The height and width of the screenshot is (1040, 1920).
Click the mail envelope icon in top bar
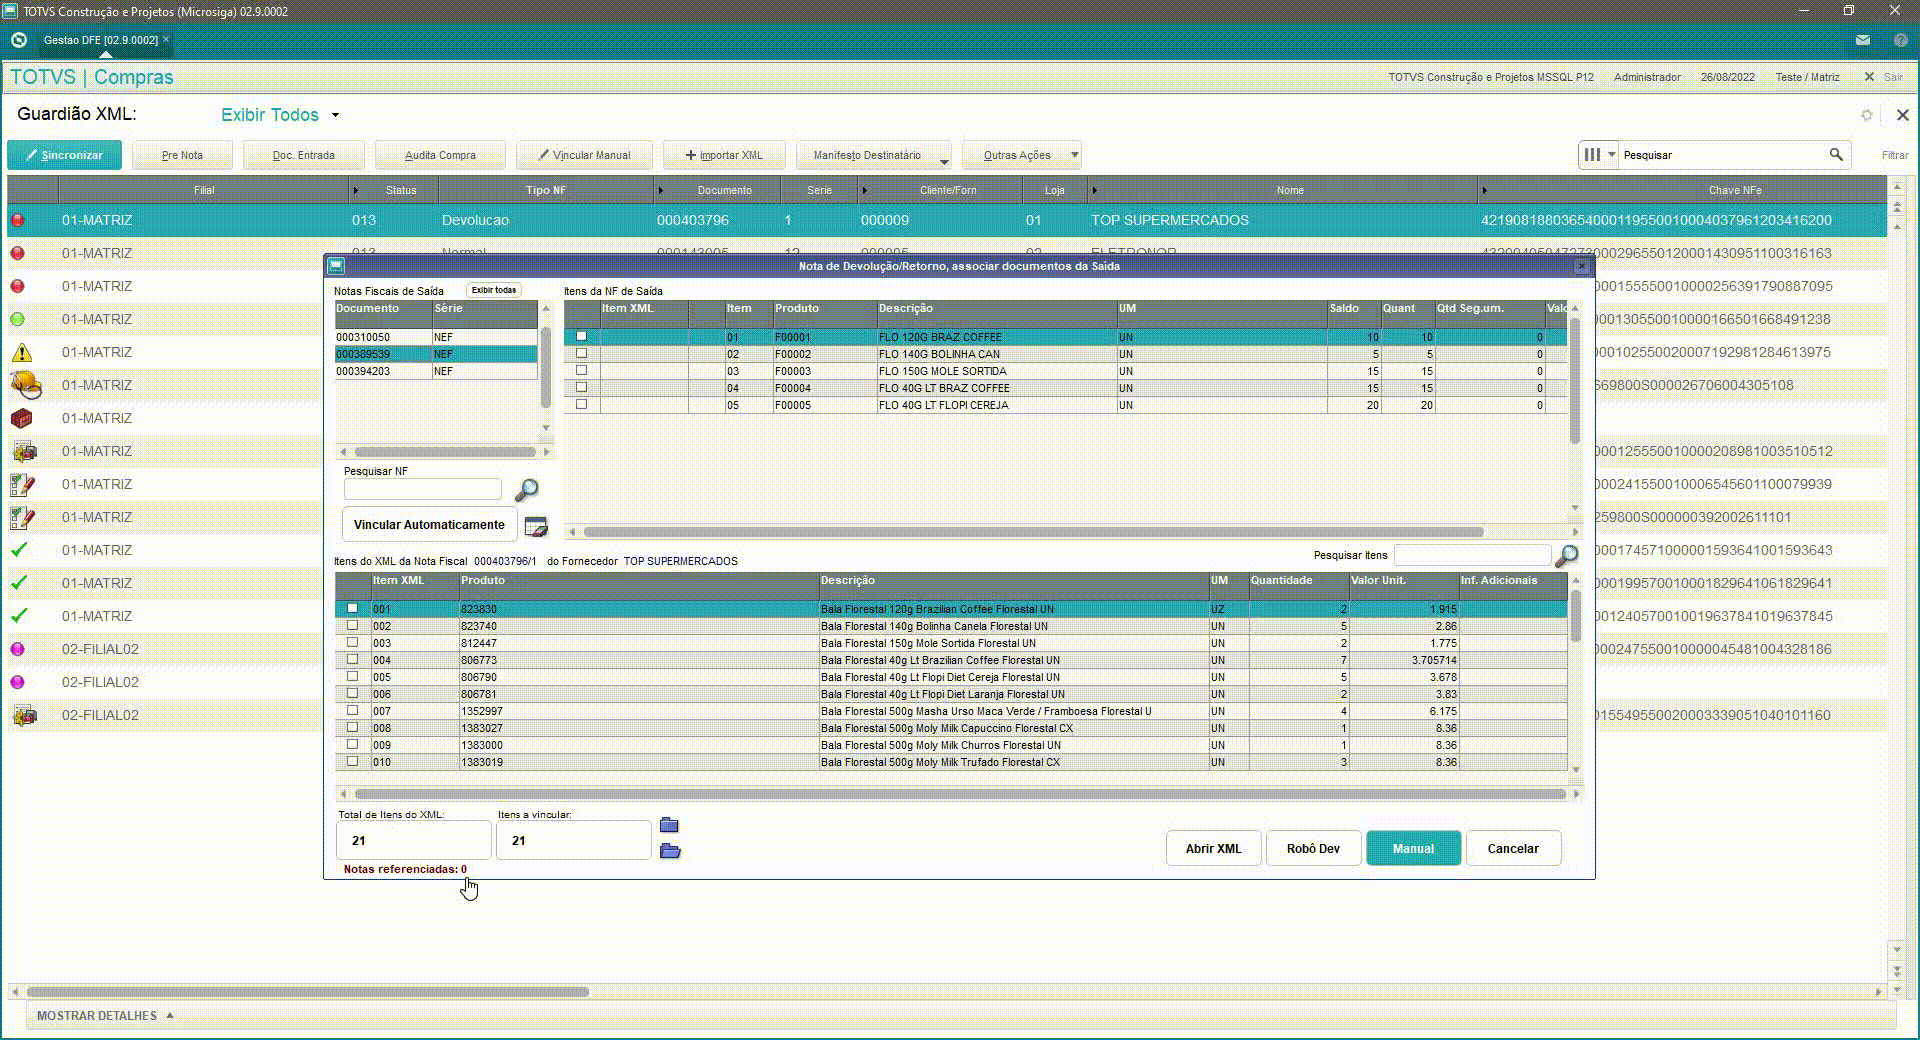click(1863, 40)
